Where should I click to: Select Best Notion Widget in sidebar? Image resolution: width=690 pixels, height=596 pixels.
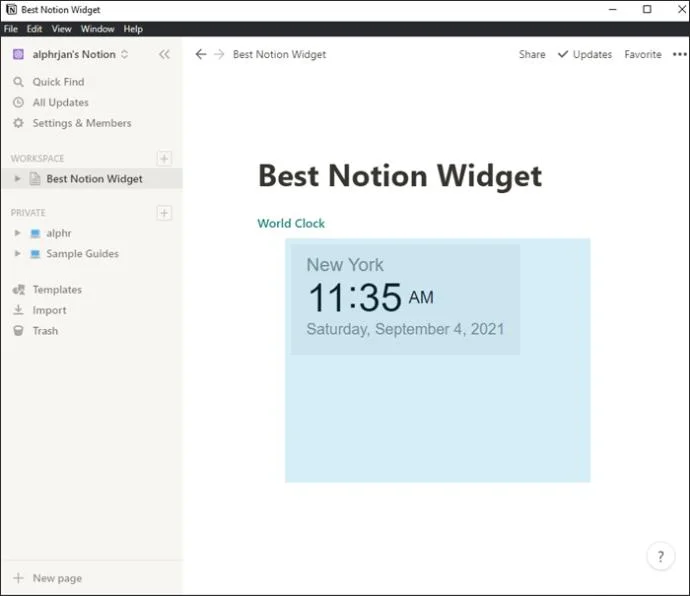[92, 179]
